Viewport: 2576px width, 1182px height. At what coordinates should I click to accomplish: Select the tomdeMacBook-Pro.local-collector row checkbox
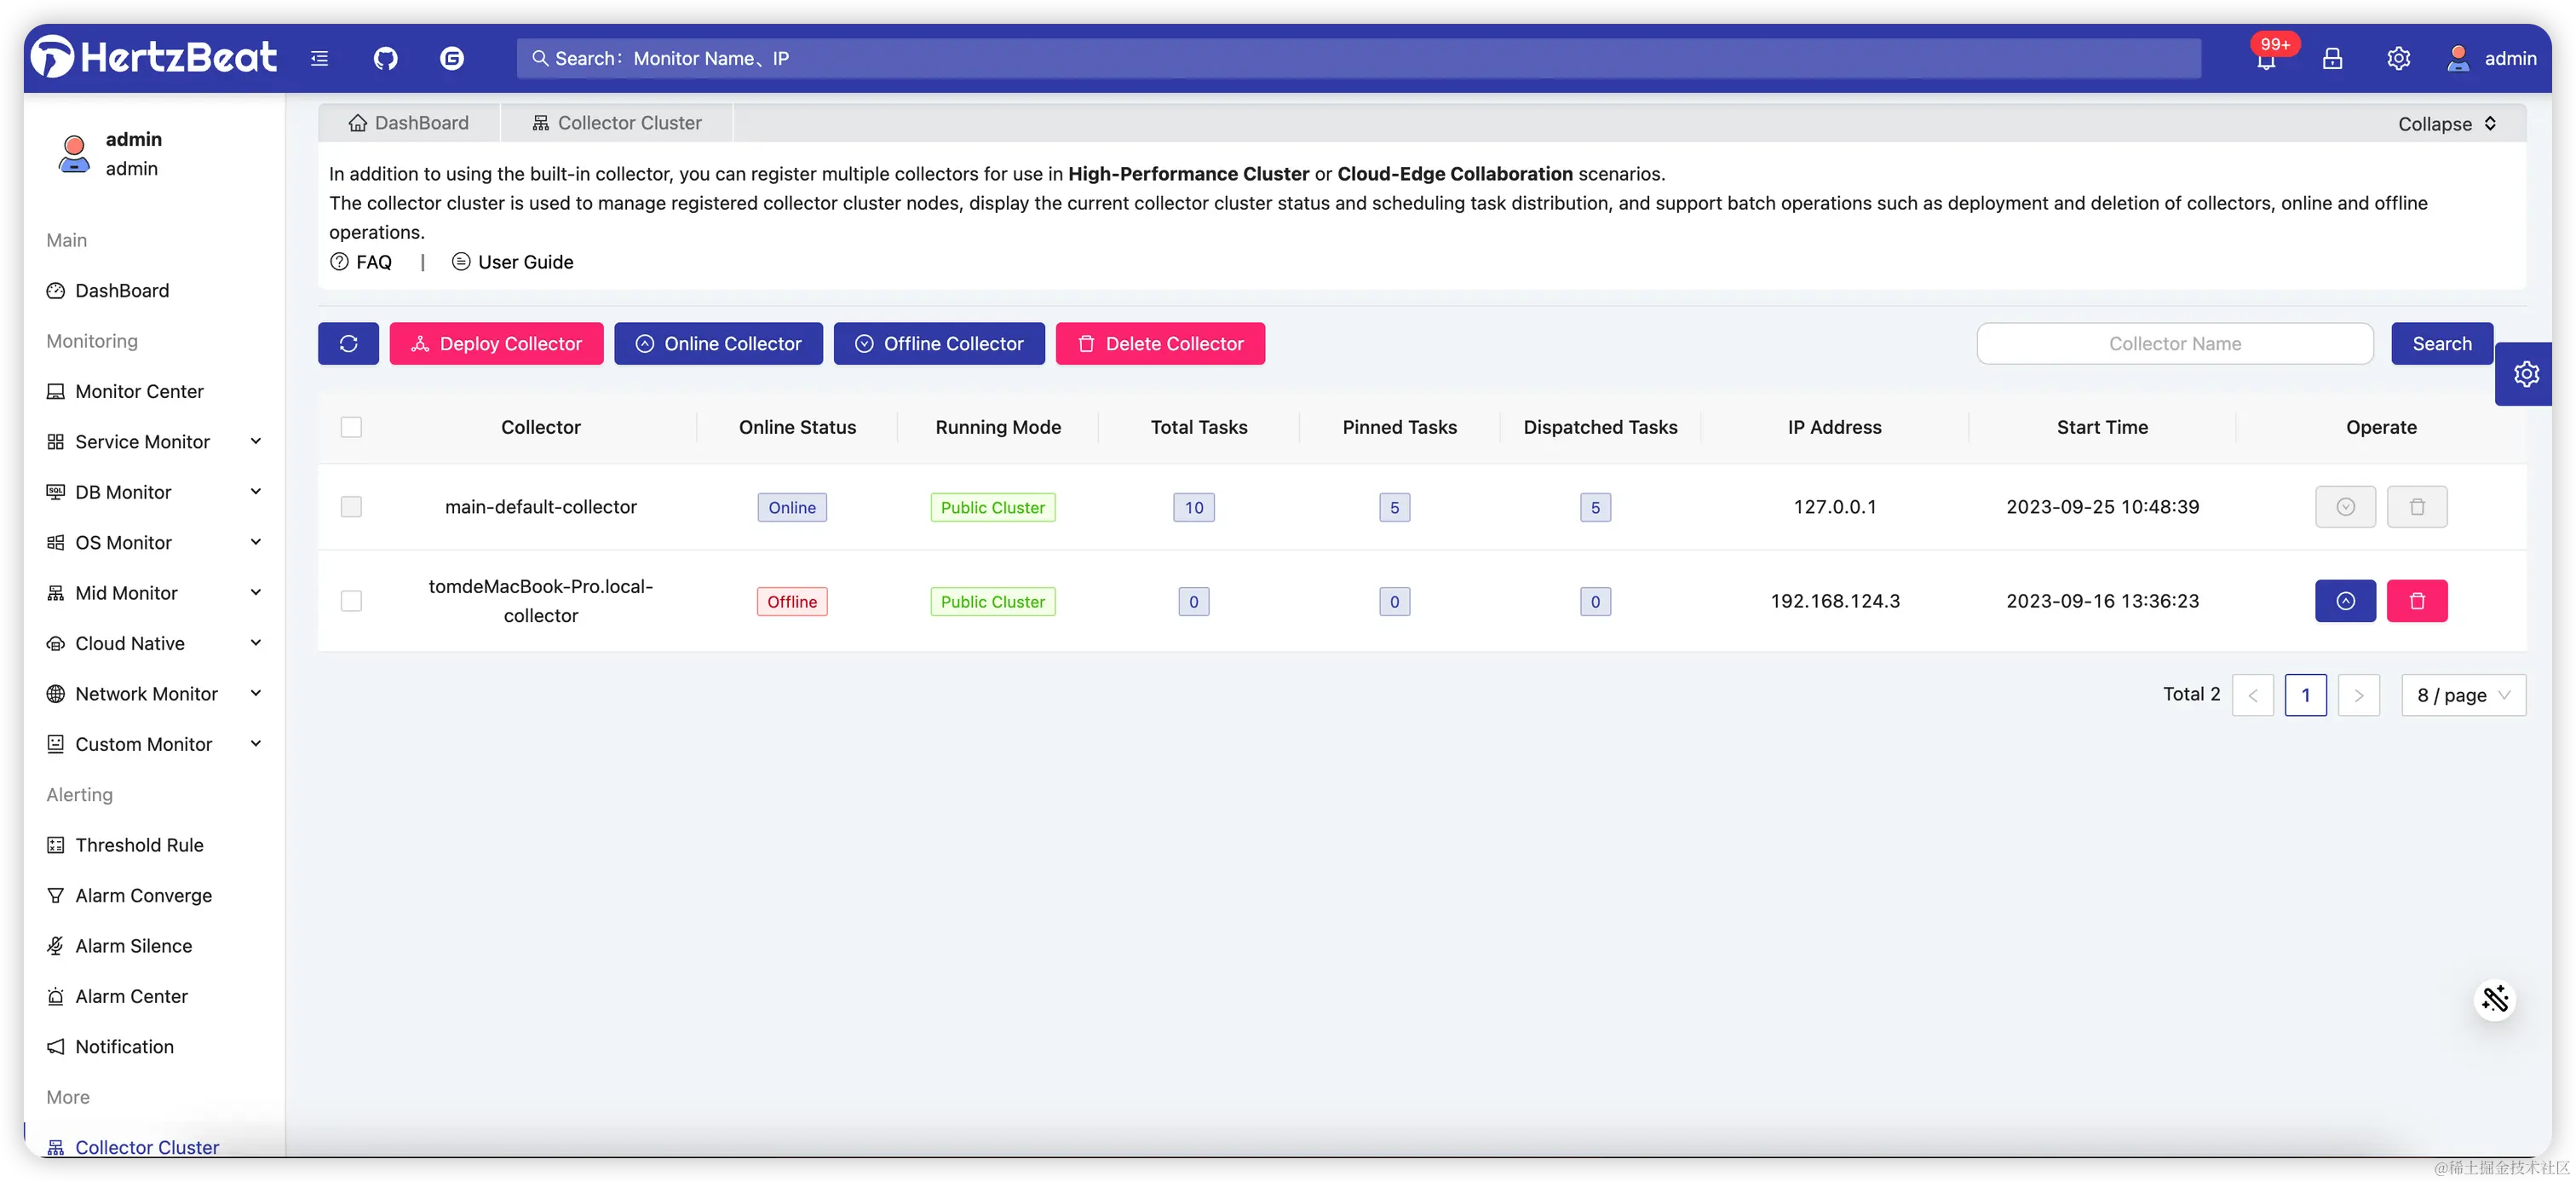351,601
